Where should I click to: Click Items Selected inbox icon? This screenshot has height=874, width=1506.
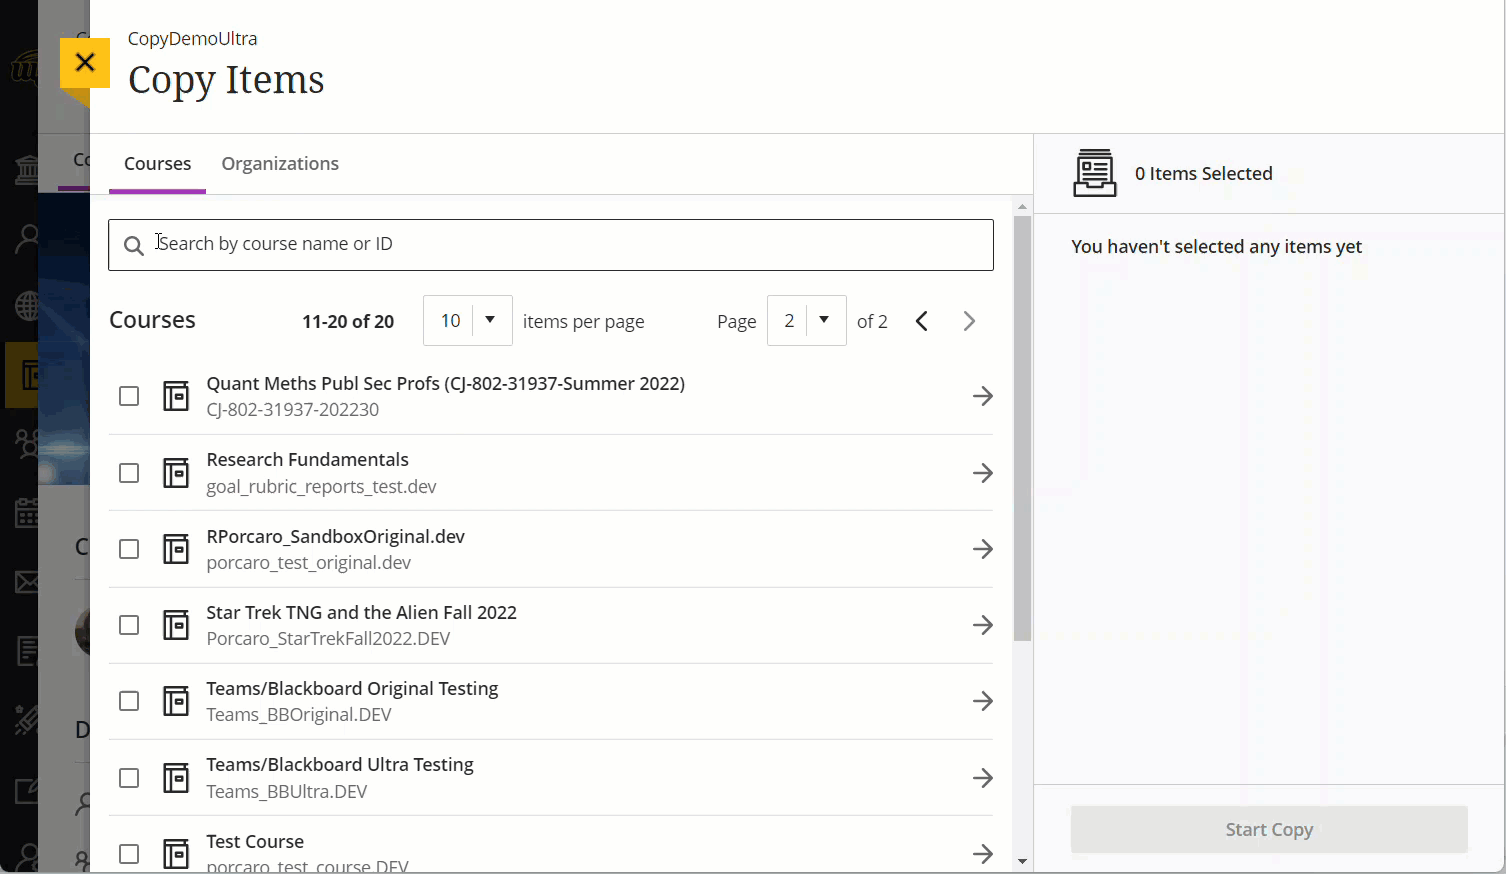(x=1095, y=173)
